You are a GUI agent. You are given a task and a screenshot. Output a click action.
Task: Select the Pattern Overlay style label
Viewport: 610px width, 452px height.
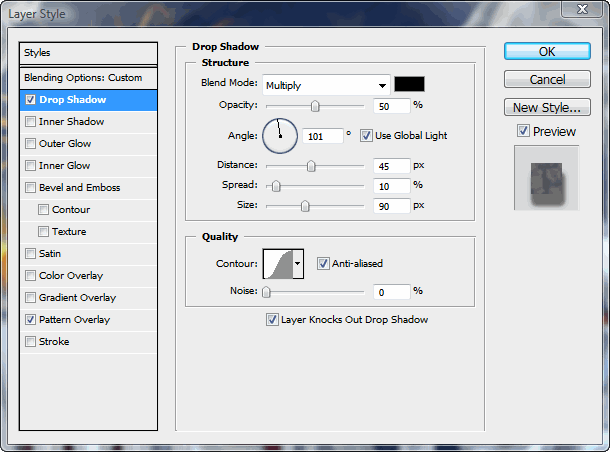point(75,320)
